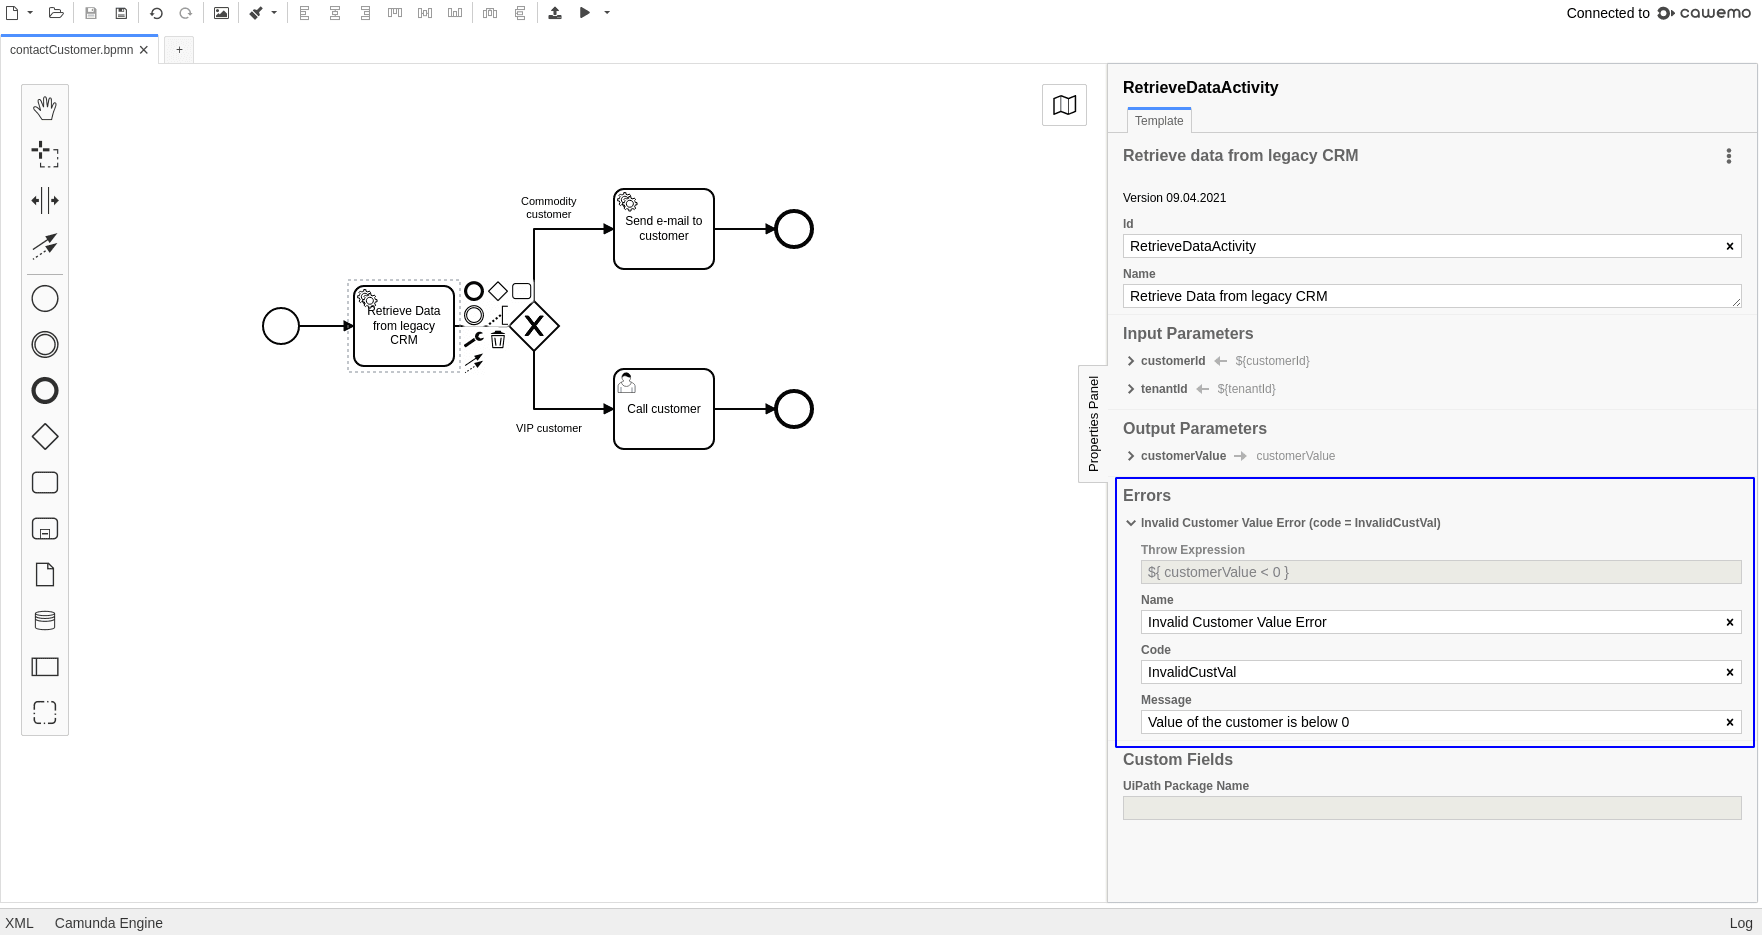Switch to the XML view
1762x935 pixels.
pos(19,923)
